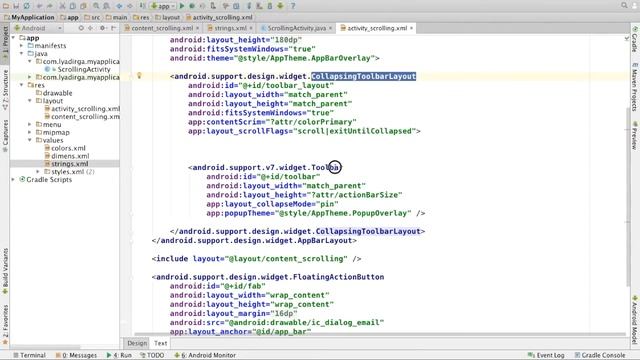The width and height of the screenshot is (640, 360).
Task: Open the Event Log
Action: click(x=546, y=355)
